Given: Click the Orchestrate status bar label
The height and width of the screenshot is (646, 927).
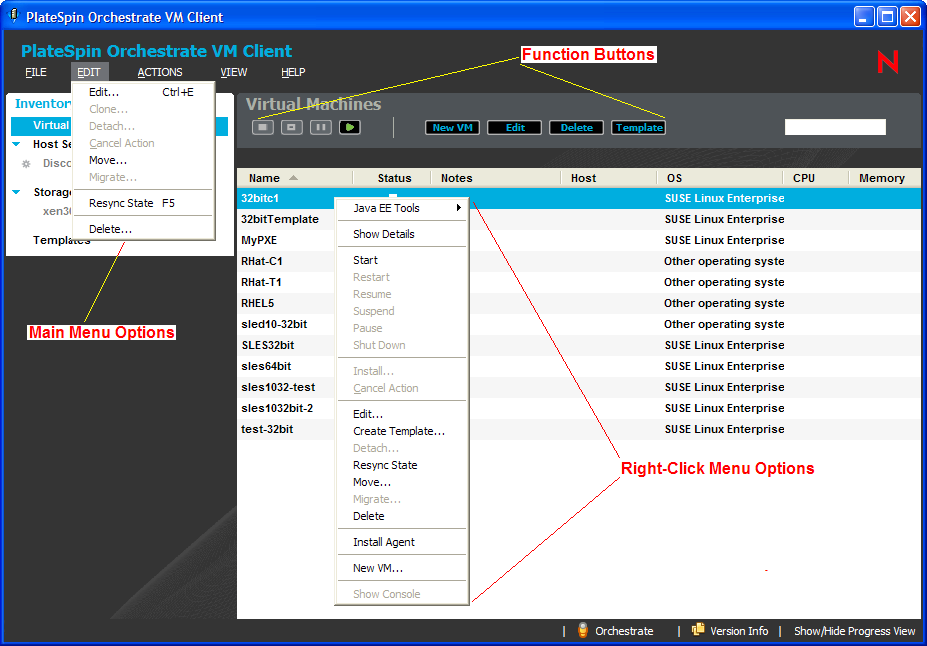Looking at the screenshot, I should coord(624,631).
